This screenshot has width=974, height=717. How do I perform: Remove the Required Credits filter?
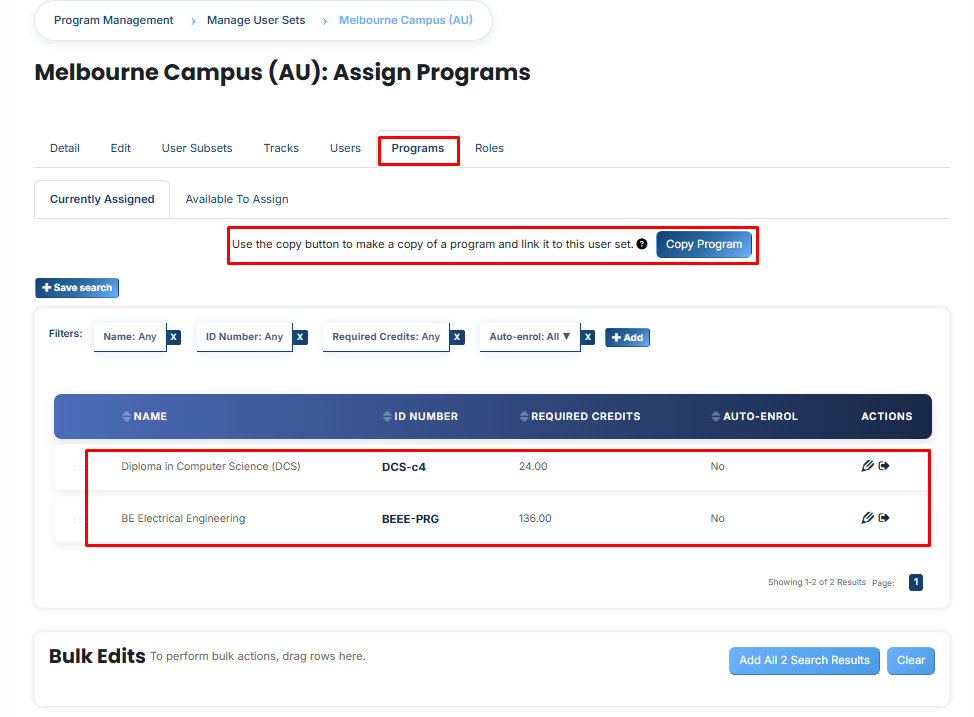(457, 337)
